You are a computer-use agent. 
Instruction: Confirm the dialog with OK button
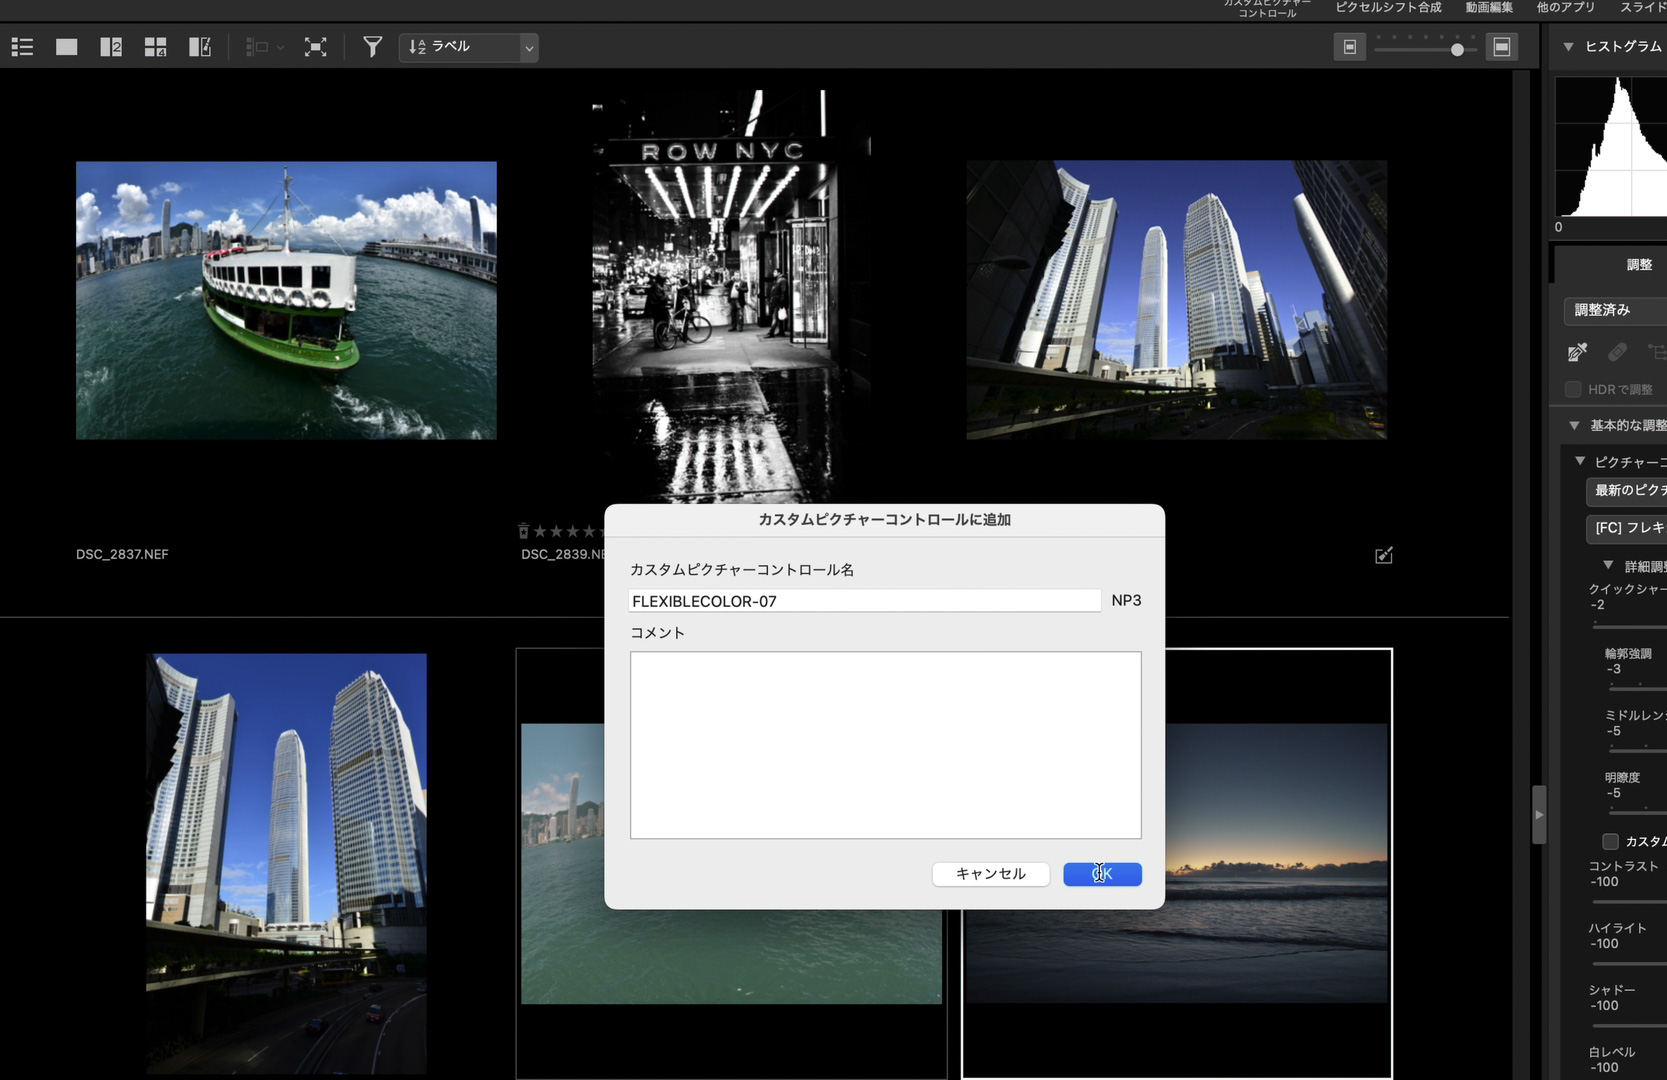tap(1102, 874)
